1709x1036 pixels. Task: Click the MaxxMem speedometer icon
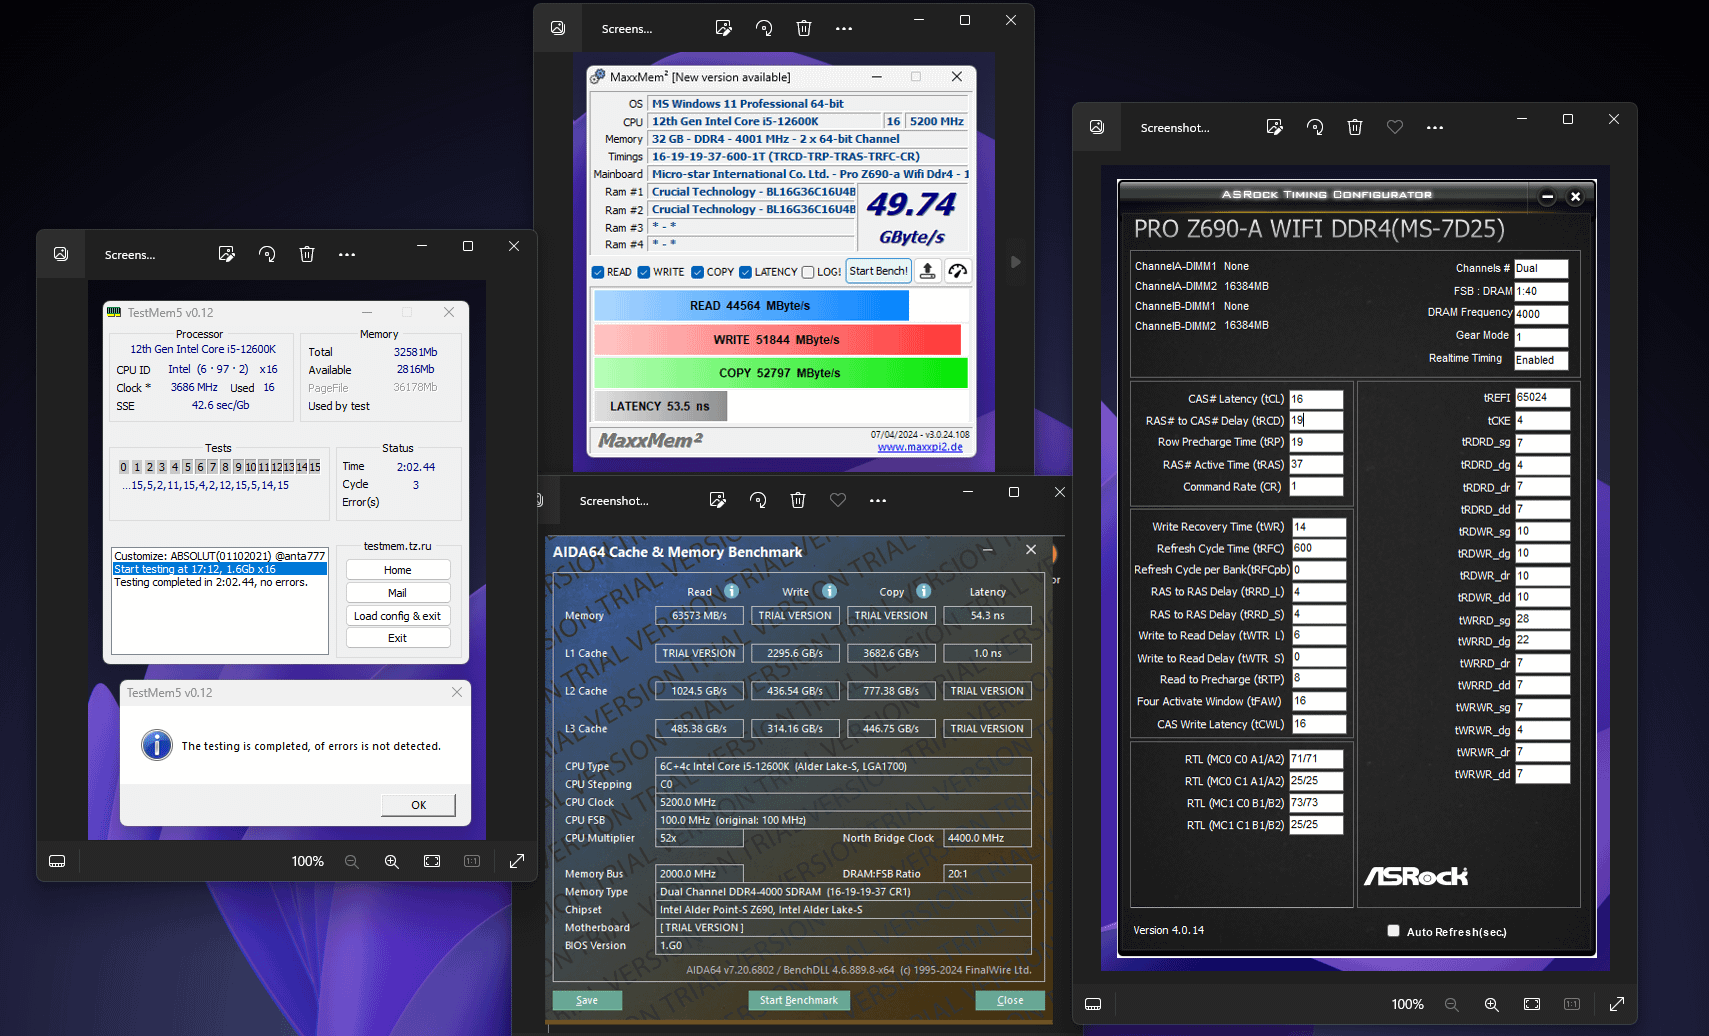point(958,271)
